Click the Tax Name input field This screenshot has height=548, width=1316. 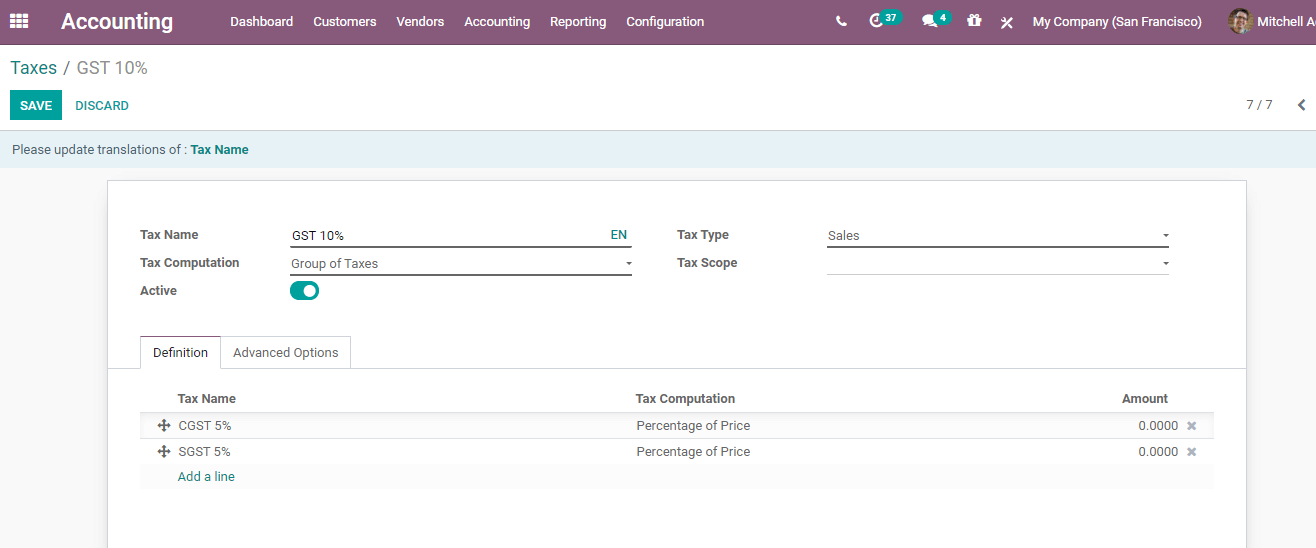click(448, 236)
